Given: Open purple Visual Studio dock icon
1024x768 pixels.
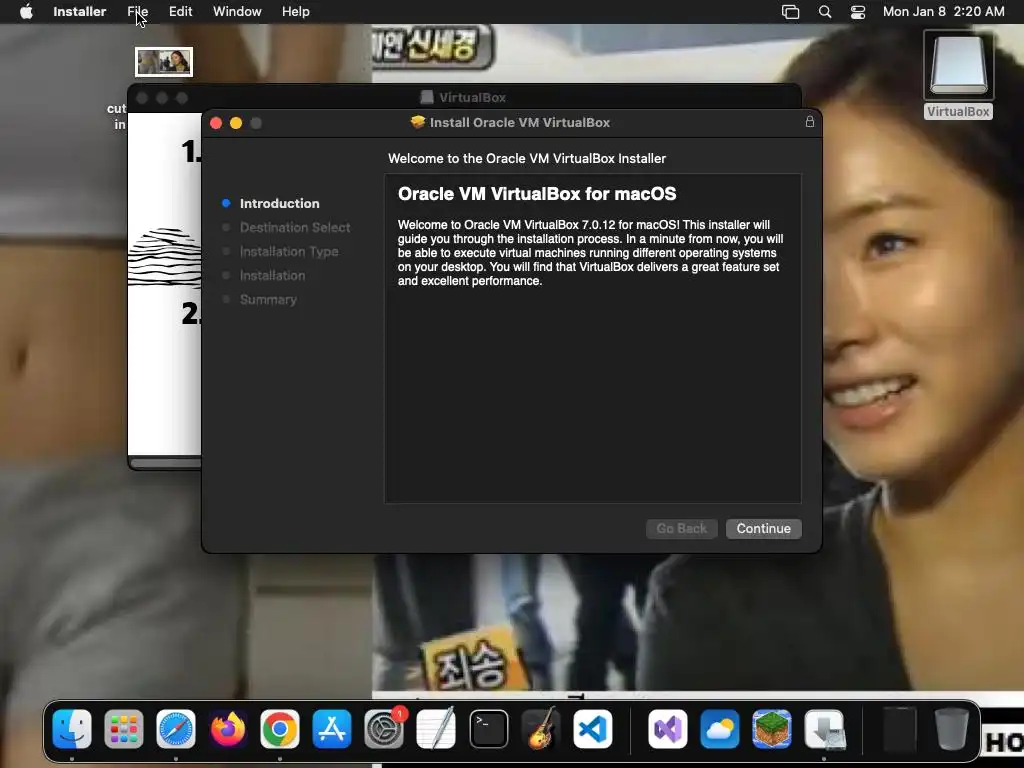Looking at the screenshot, I should [x=667, y=729].
